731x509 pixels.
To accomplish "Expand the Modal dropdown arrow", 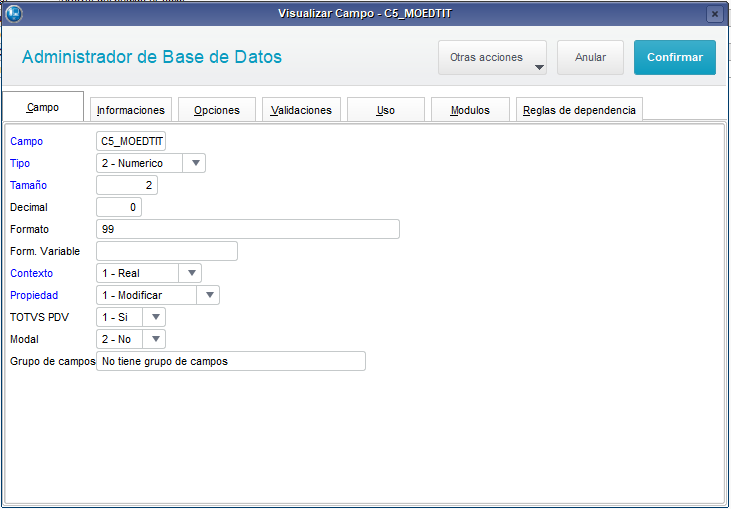I will (156, 339).
